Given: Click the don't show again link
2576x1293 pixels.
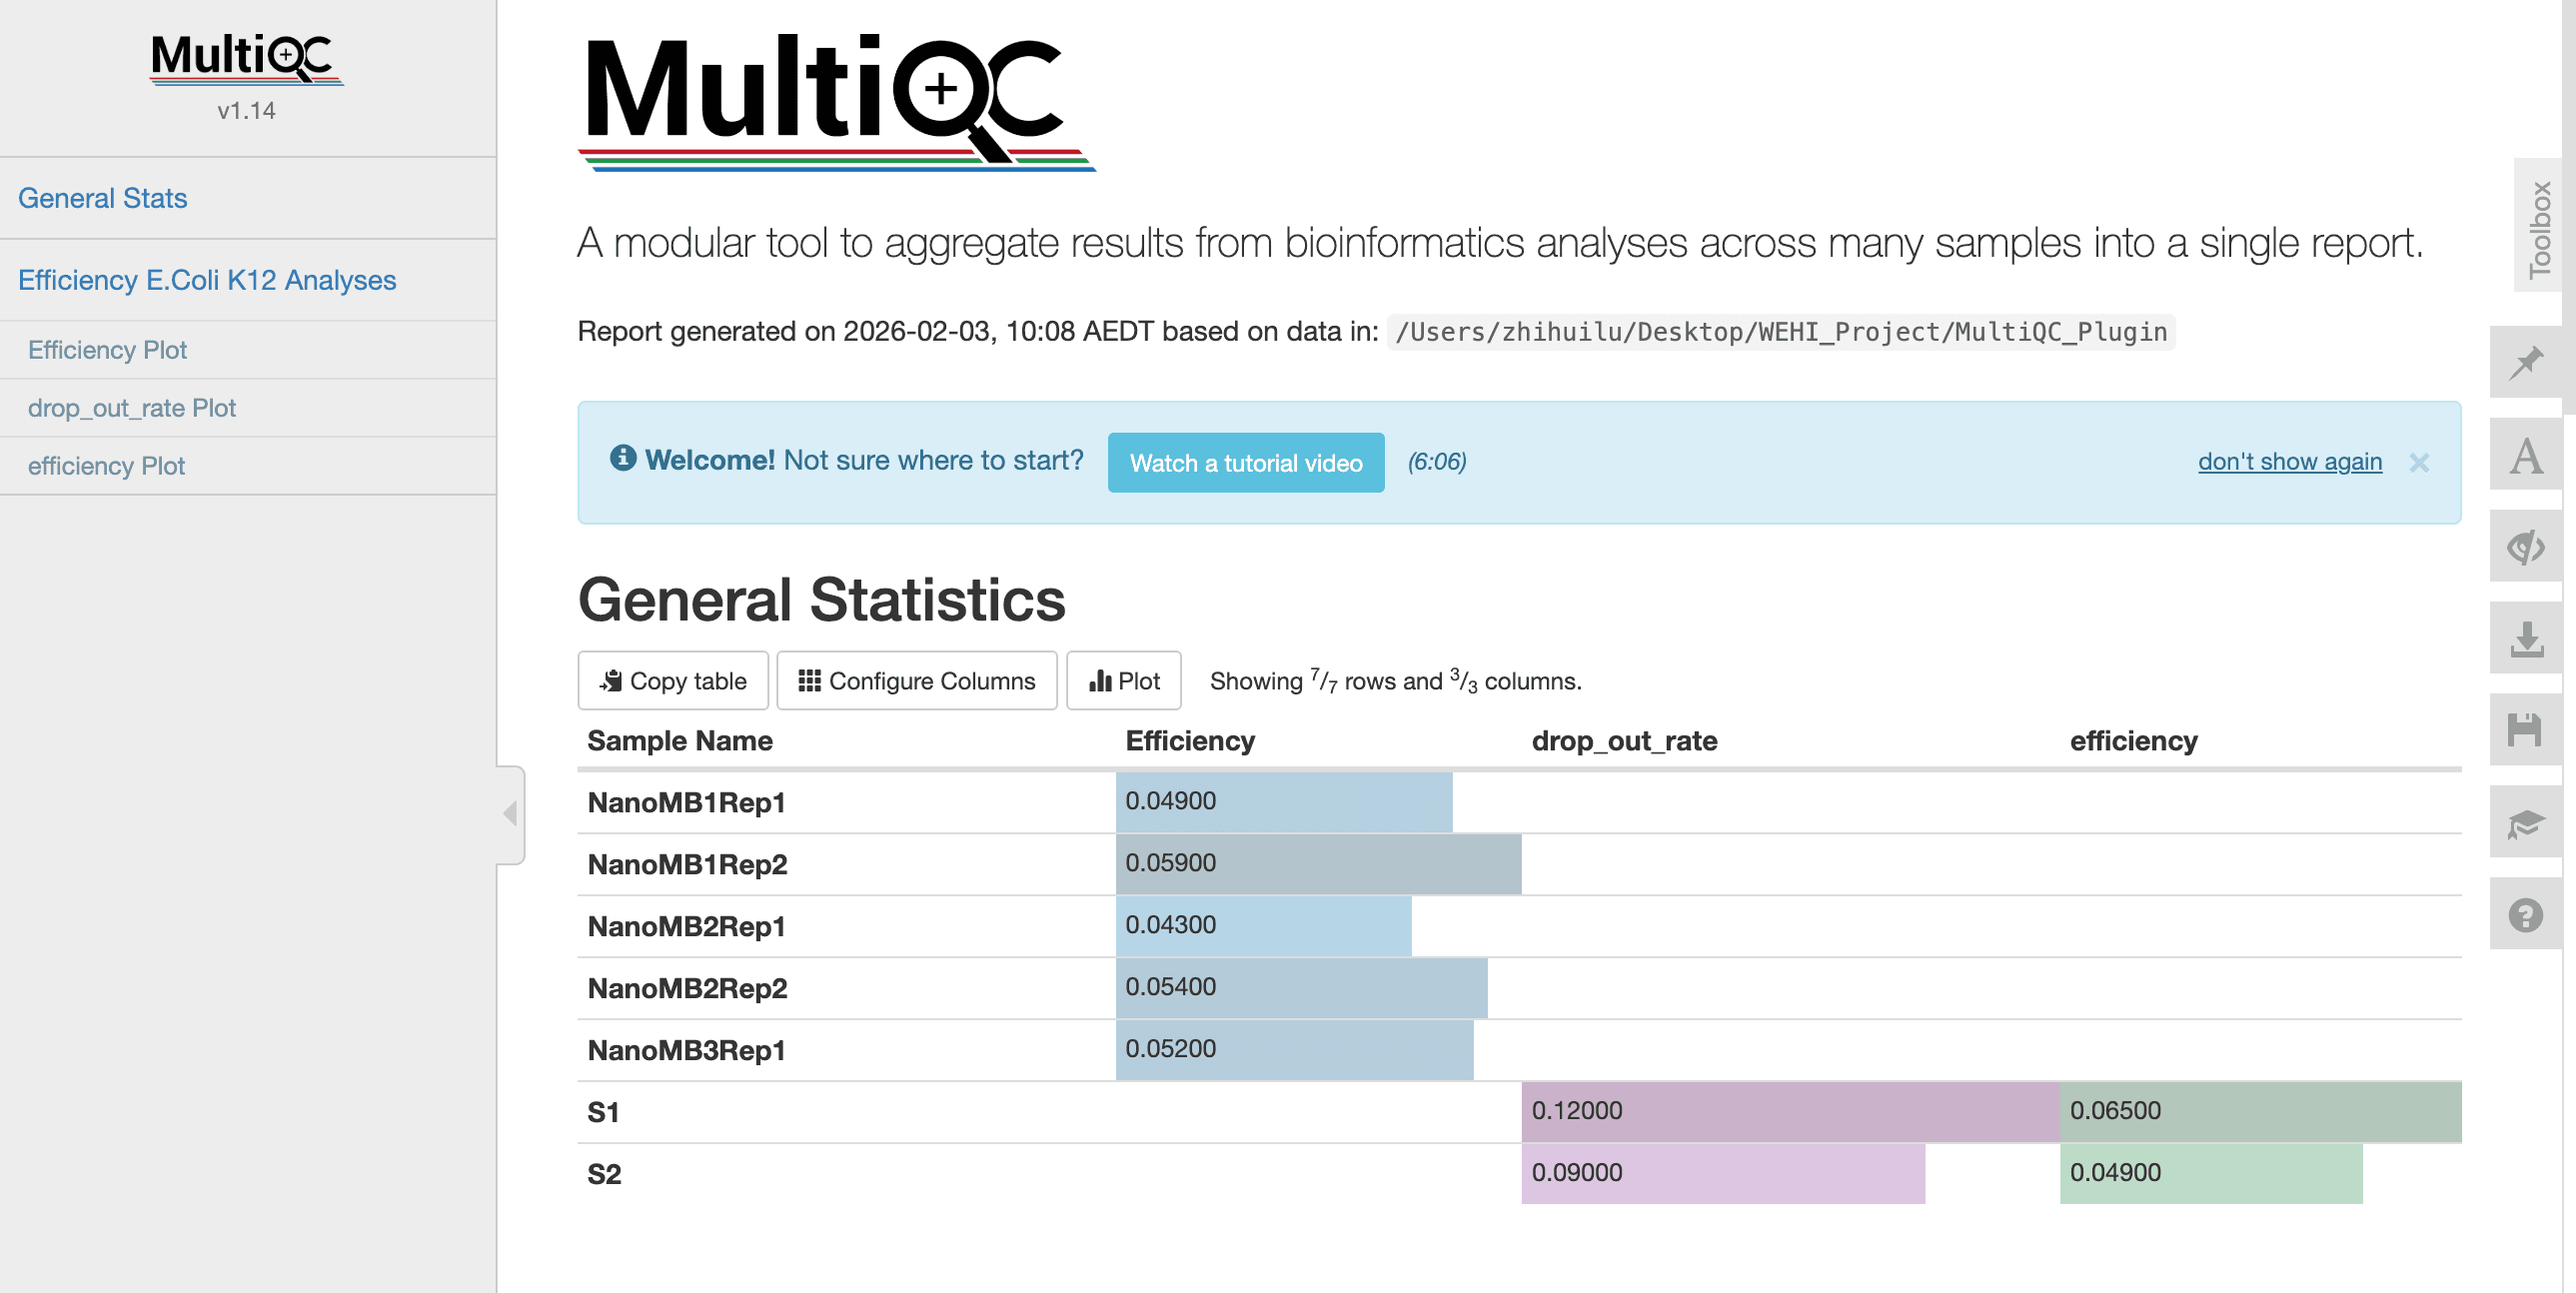Looking at the screenshot, I should pyautogui.click(x=2289, y=461).
